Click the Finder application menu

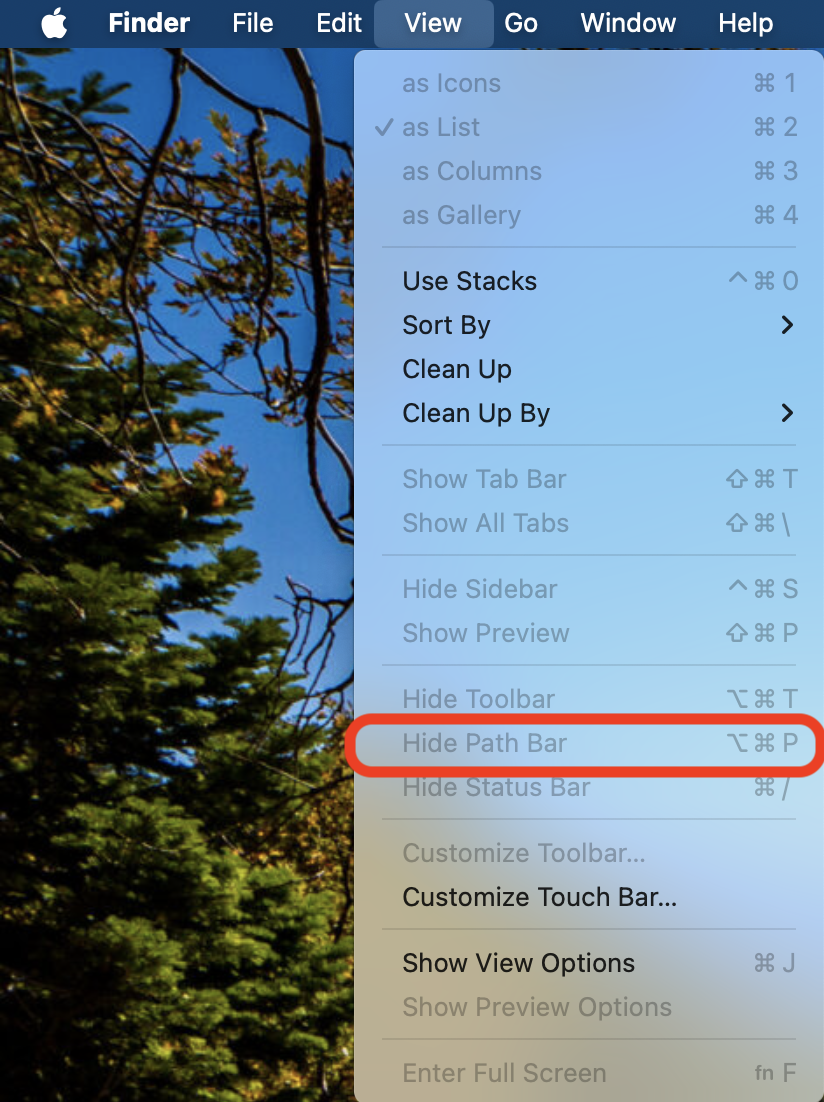pyautogui.click(x=149, y=23)
